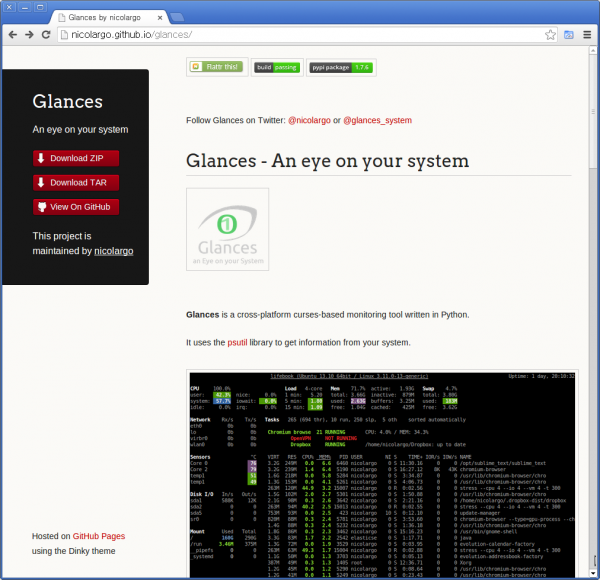Viewport: 600px width, 580px height.
Task: Click the 'Glances - An eye on your system' heading
Action: pyautogui.click(x=328, y=161)
